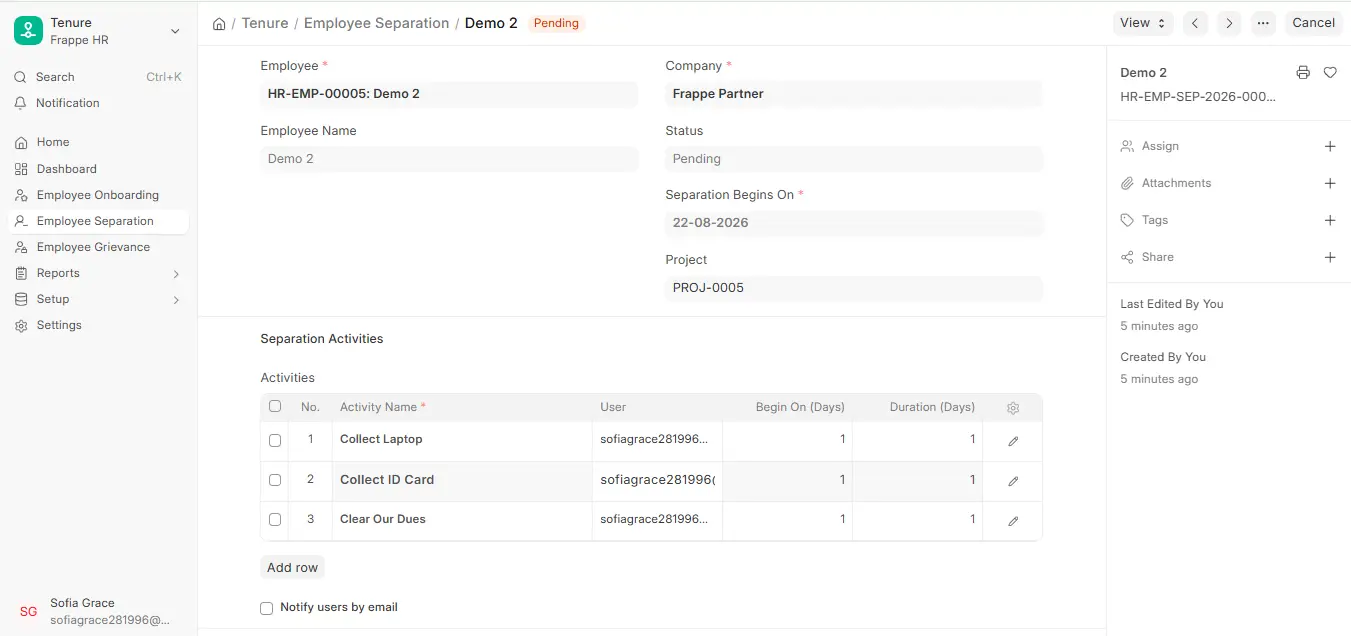This screenshot has width=1351, height=636.
Task: Click the user cell in Collect ID Card row
Action: [x=657, y=480]
